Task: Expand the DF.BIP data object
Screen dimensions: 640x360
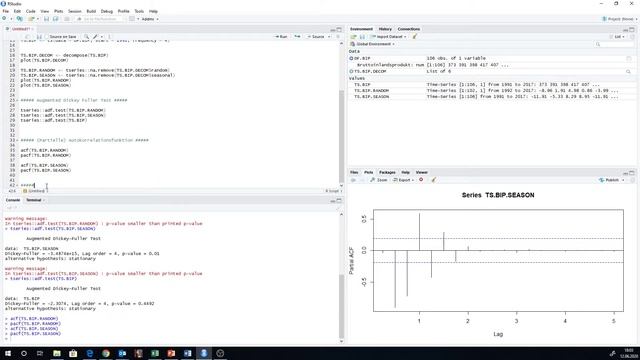Action: coord(351,58)
